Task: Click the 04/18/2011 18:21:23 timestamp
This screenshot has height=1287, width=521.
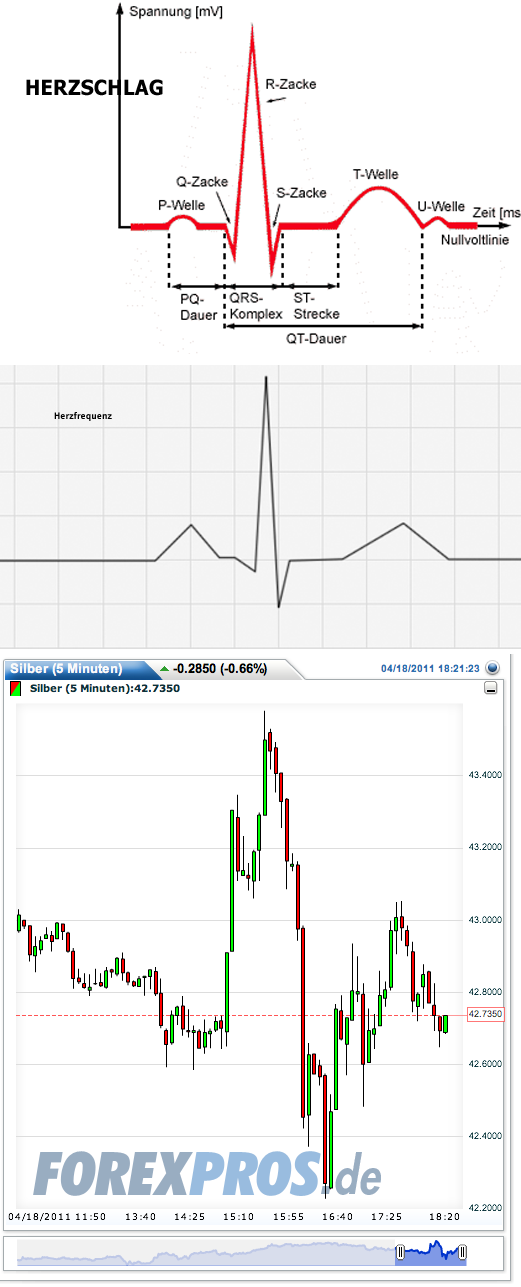Action: pyautogui.click(x=431, y=668)
